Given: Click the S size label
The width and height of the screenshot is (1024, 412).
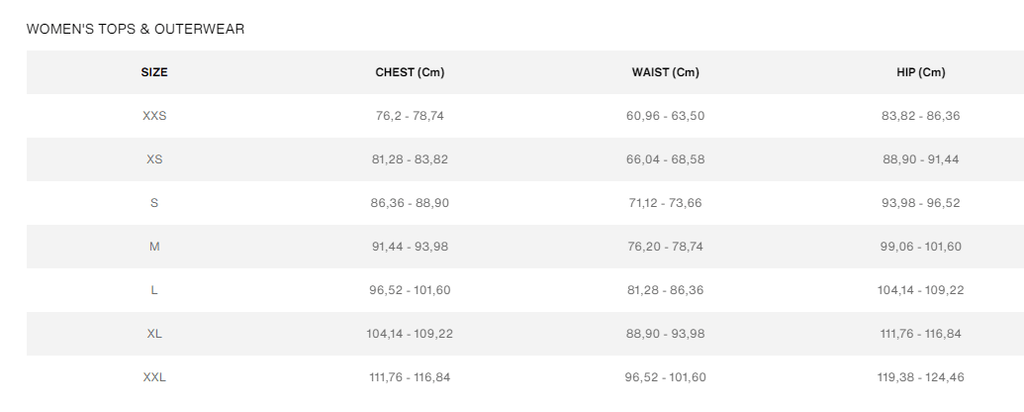Looking at the screenshot, I should tap(154, 203).
